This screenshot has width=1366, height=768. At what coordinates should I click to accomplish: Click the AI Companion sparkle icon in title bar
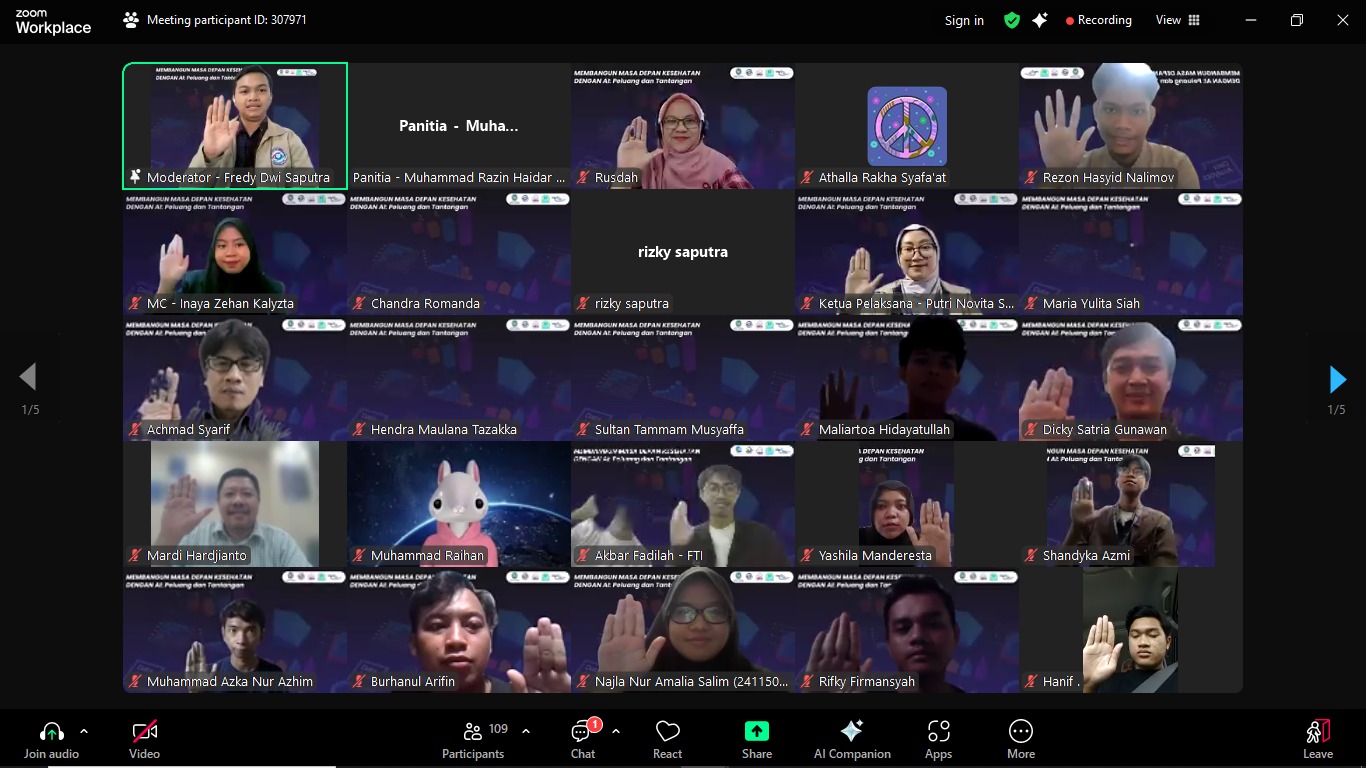click(x=1040, y=20)
